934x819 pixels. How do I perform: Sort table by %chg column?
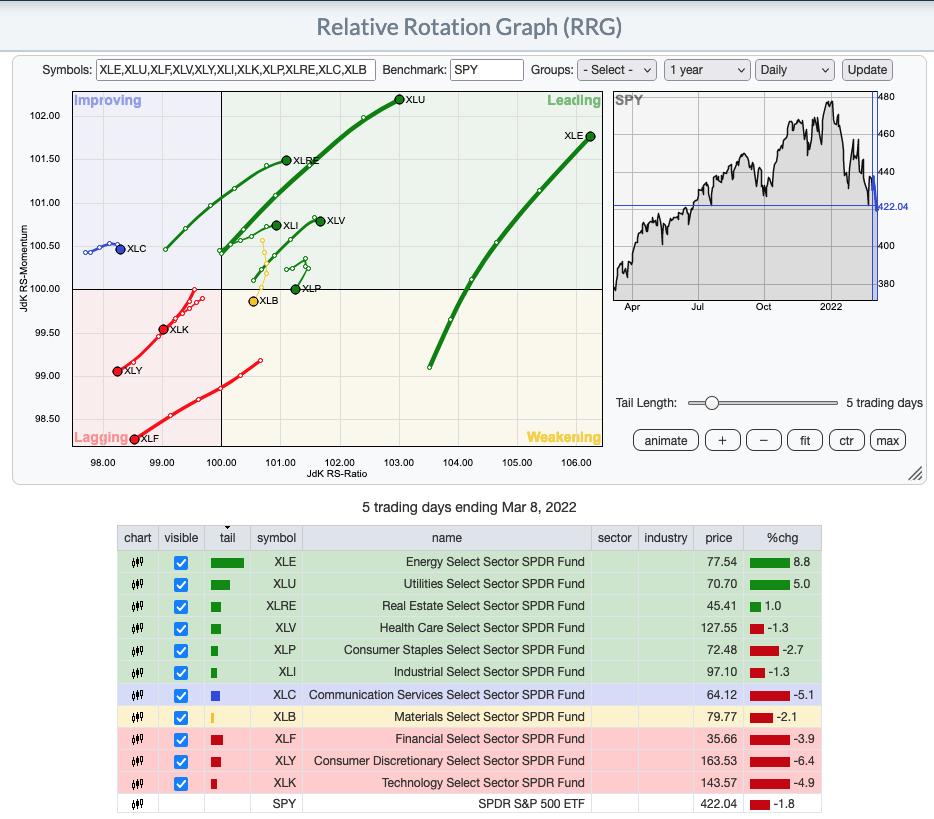pos(782,537)
